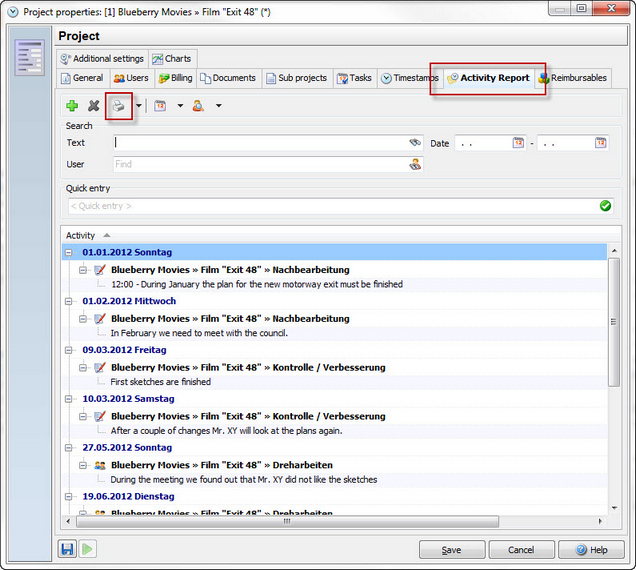Click the horizontal scrollbar thumb of the activity list
636x570 pixels.
(x=287, y=521)
